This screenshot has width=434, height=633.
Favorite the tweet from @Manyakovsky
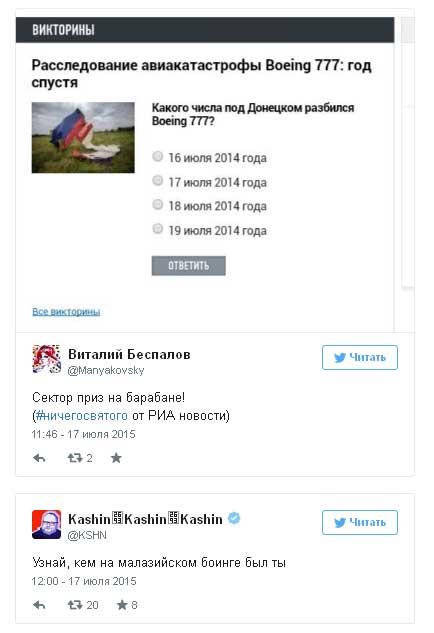[116, 458]
